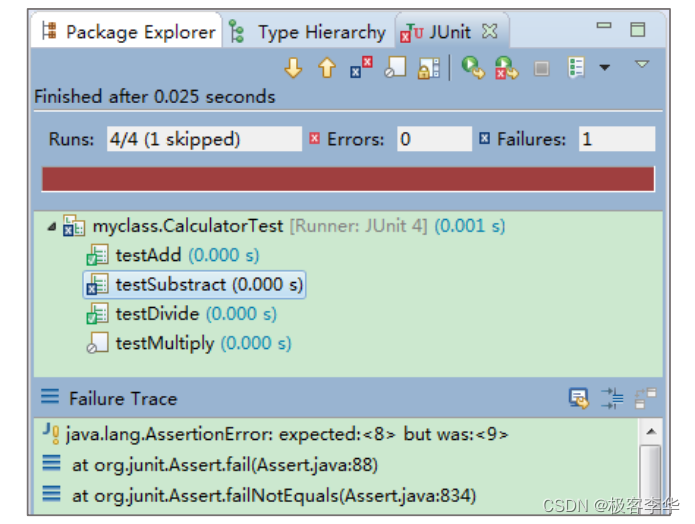This screenshot has height=524, width=695.
Task: Click the Stop JUnit Test Run button
Action: (541, 69)
